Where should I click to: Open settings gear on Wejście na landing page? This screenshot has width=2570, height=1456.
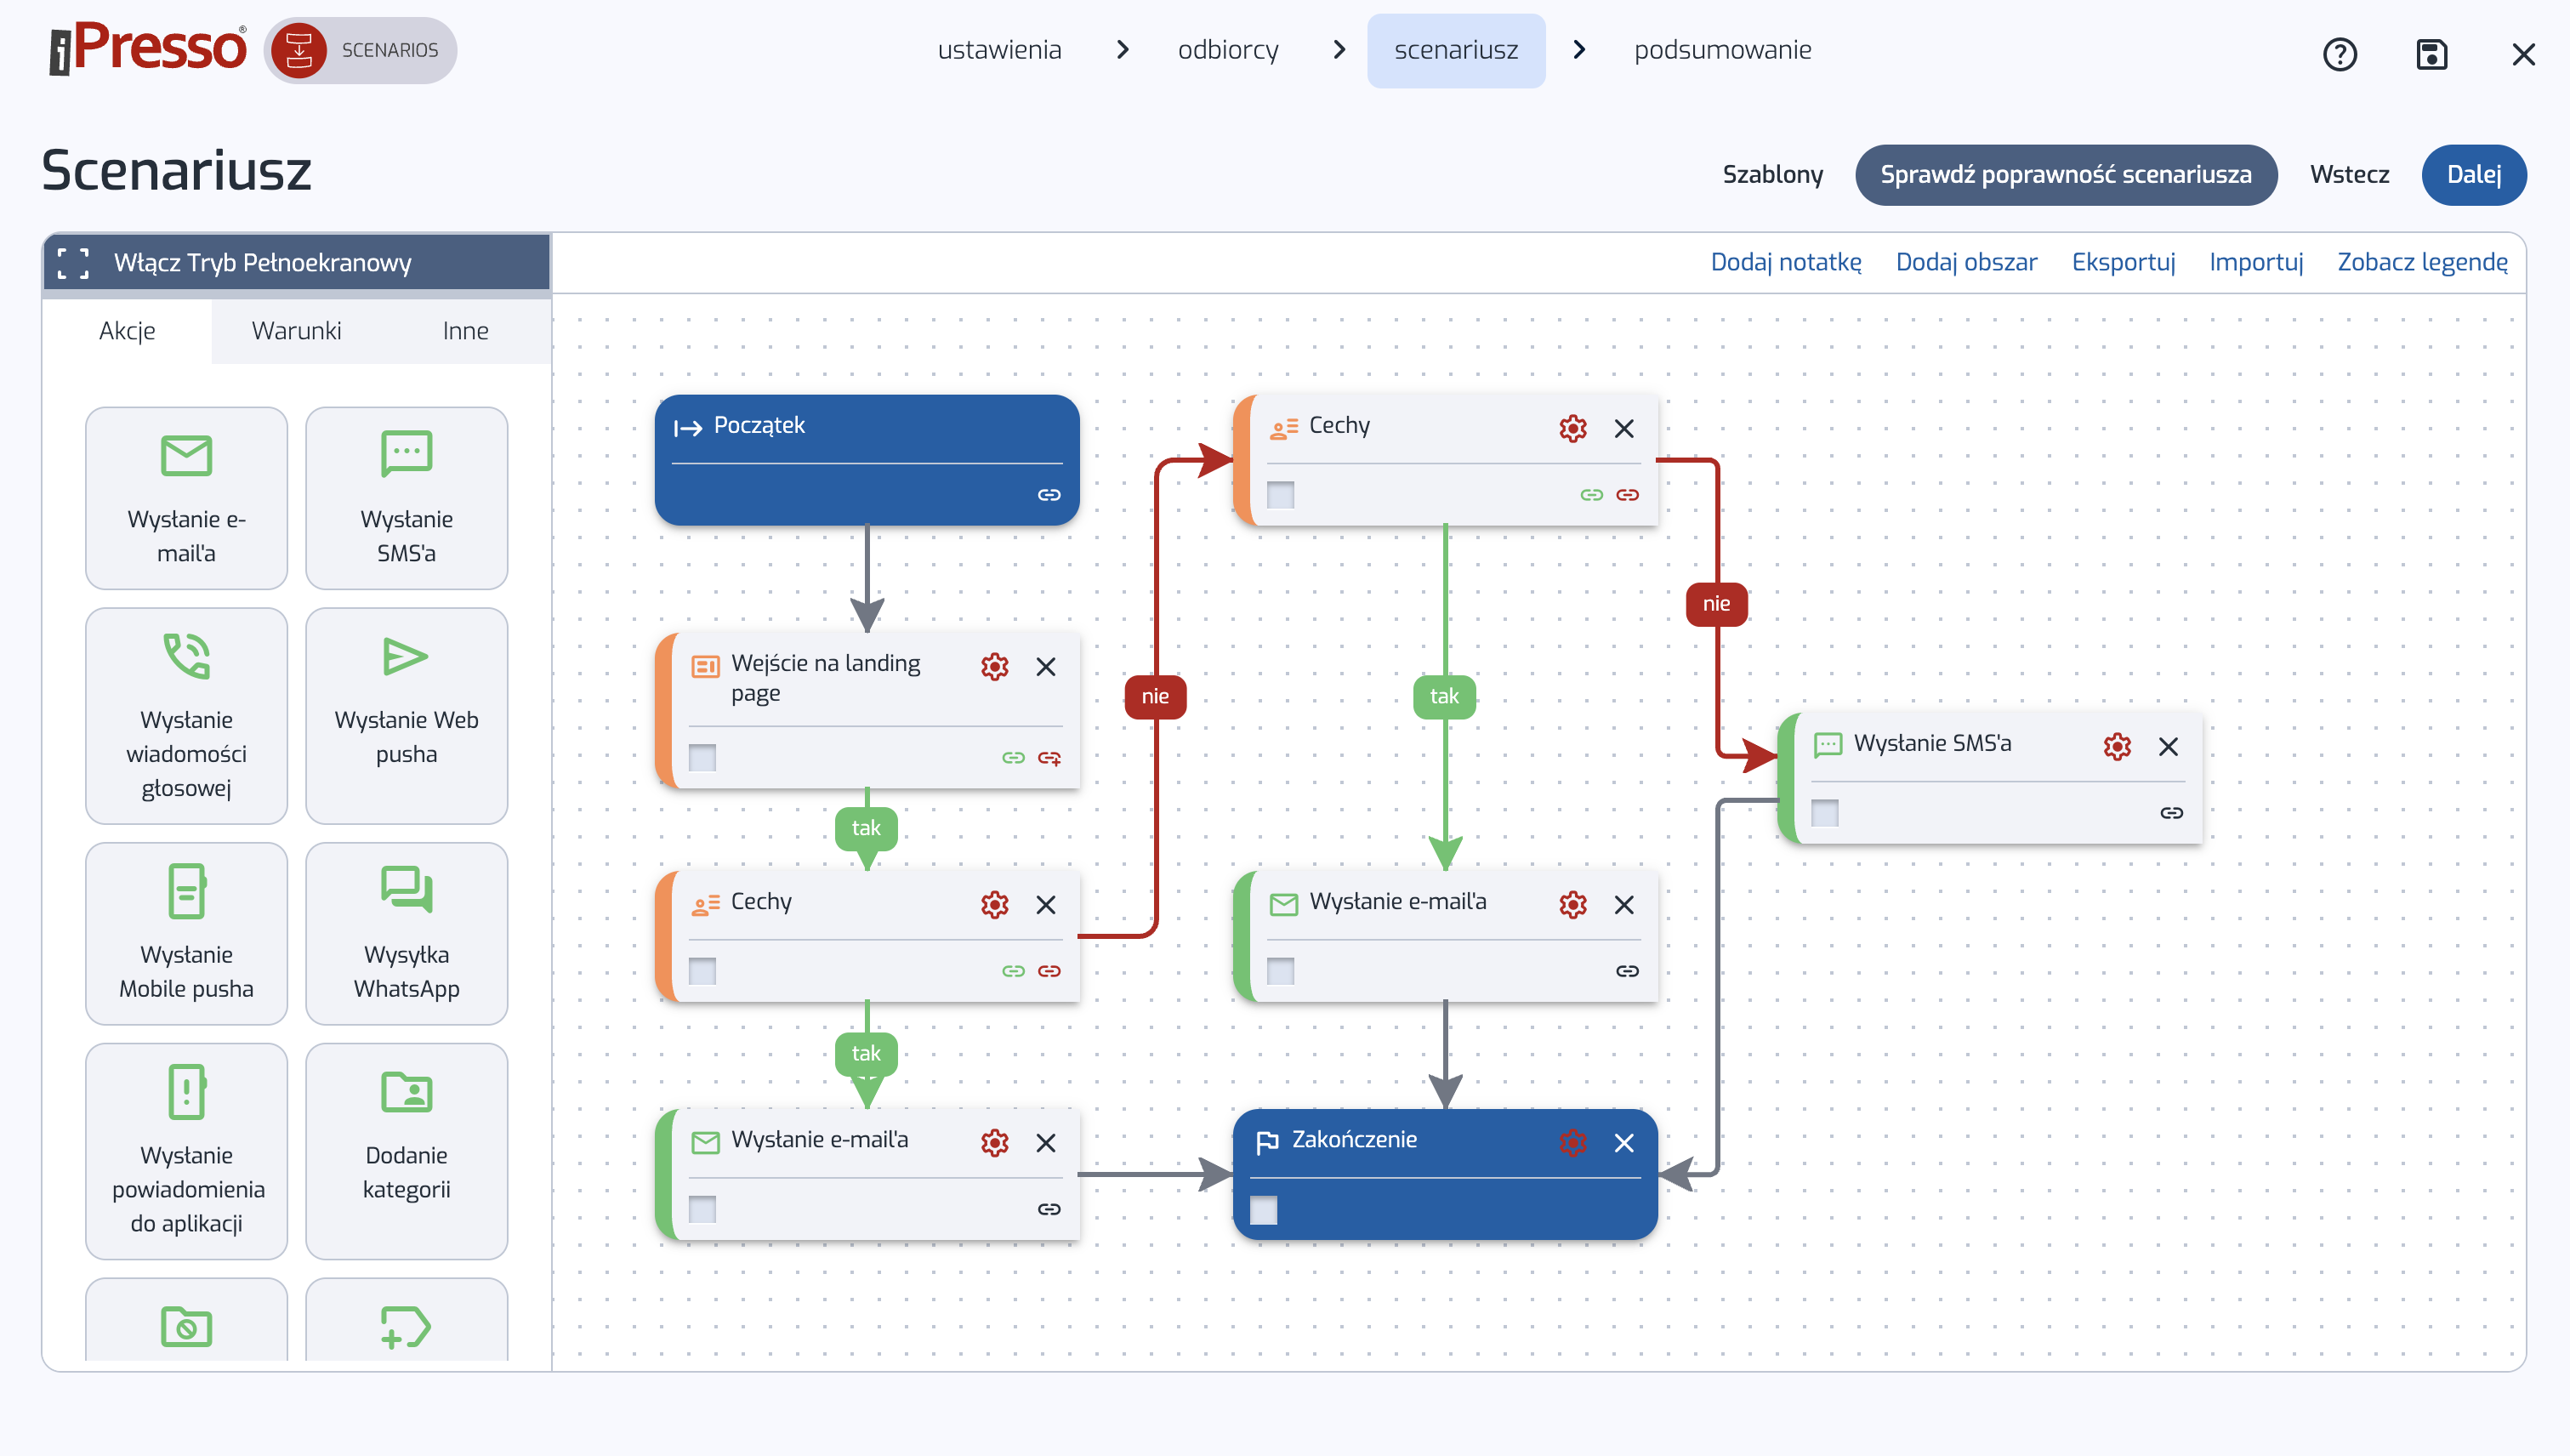click(994, 667)
